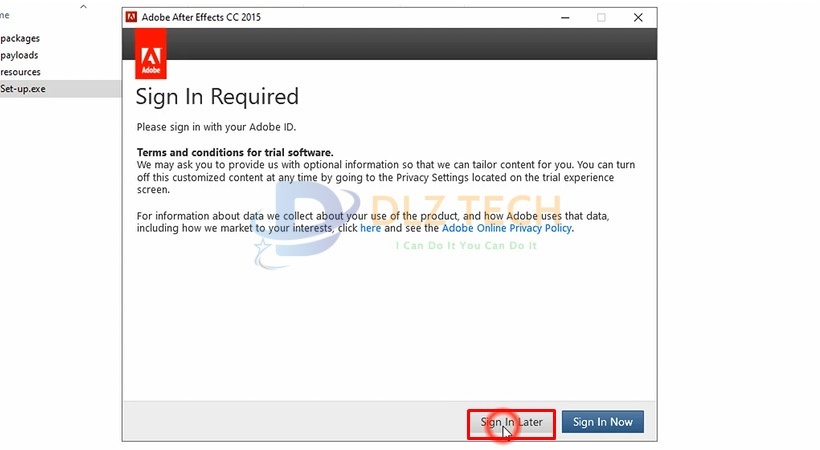Open the Adobe Online Privacy Policy link
This screenshot has width=820, height=450.
click(x=507, y=228)
